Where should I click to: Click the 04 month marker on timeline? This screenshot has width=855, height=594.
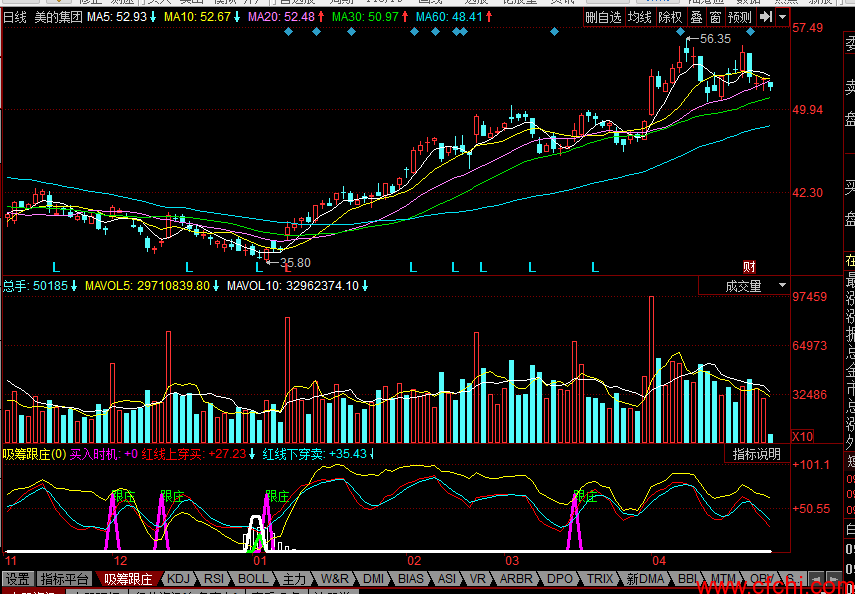pos(659,561)
